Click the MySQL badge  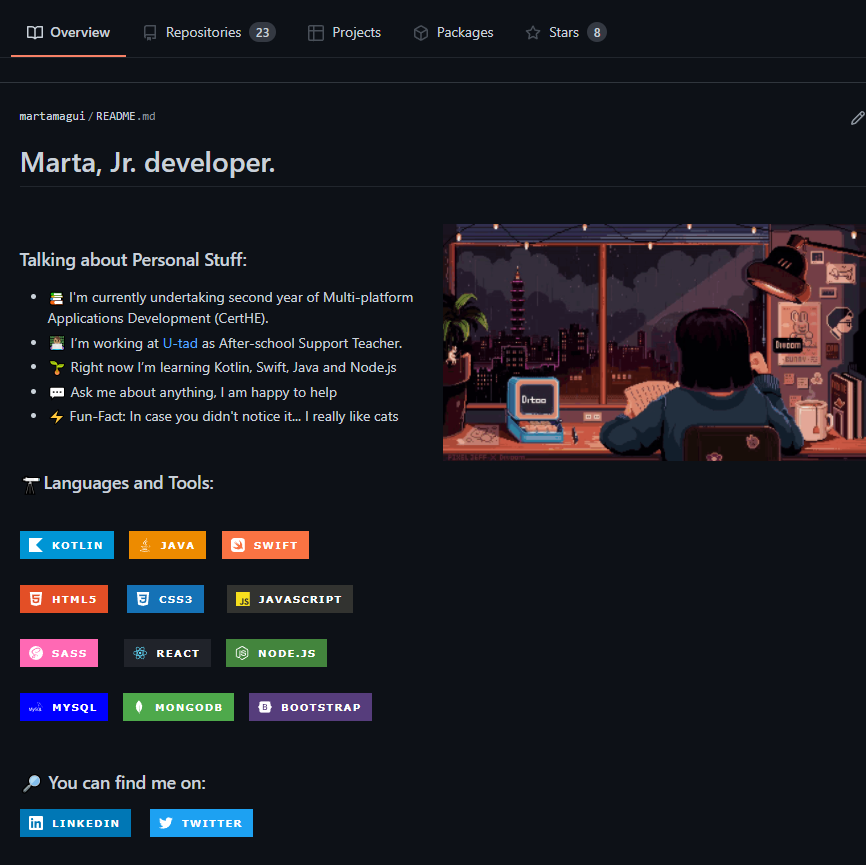tap(64, 707)
